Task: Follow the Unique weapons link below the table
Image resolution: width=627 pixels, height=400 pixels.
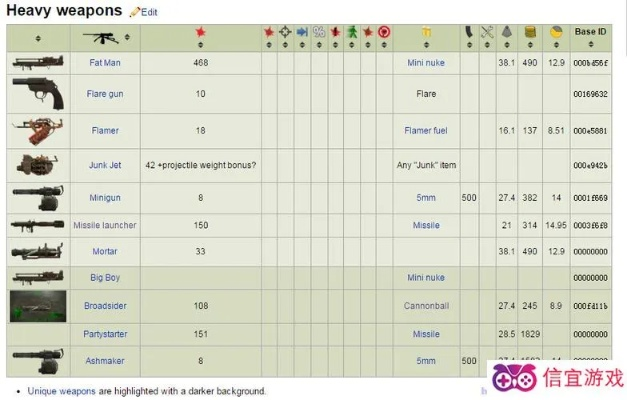Action: tap(61, 391)
